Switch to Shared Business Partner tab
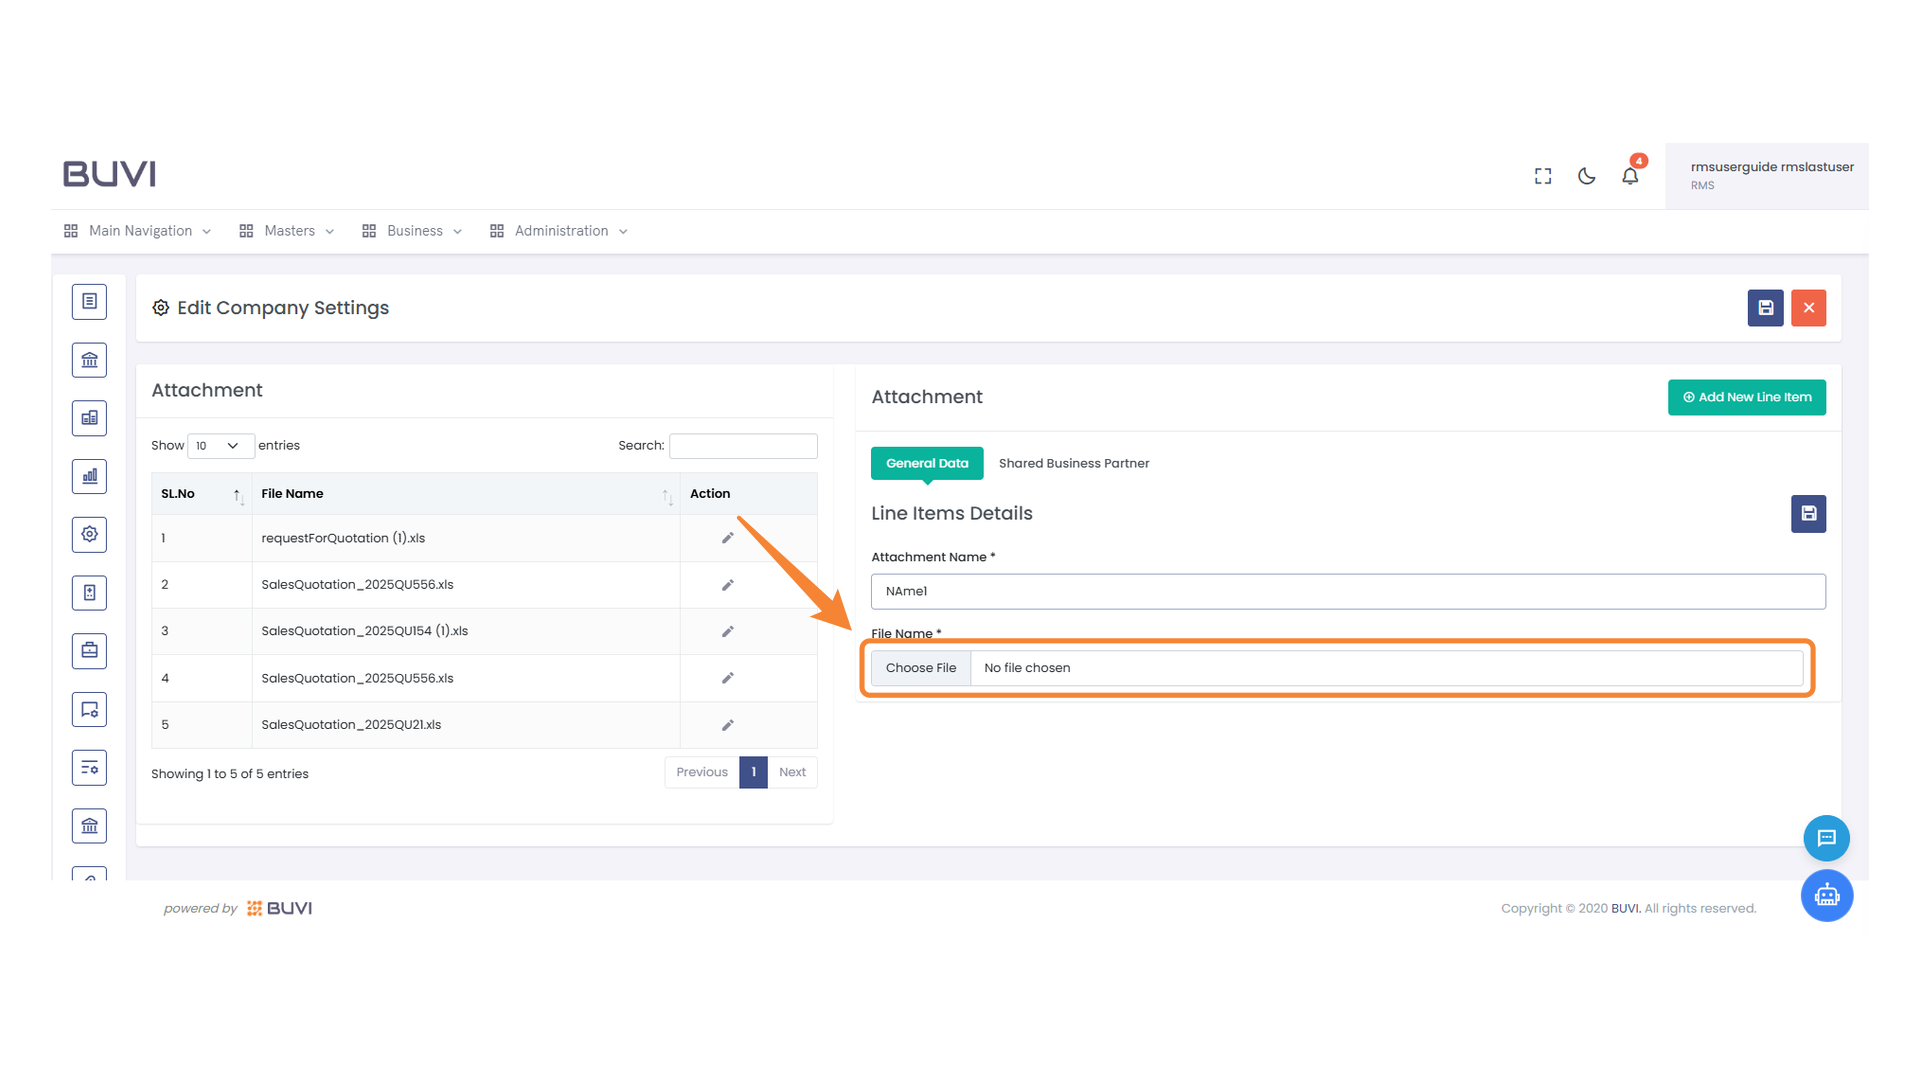 1073,463
